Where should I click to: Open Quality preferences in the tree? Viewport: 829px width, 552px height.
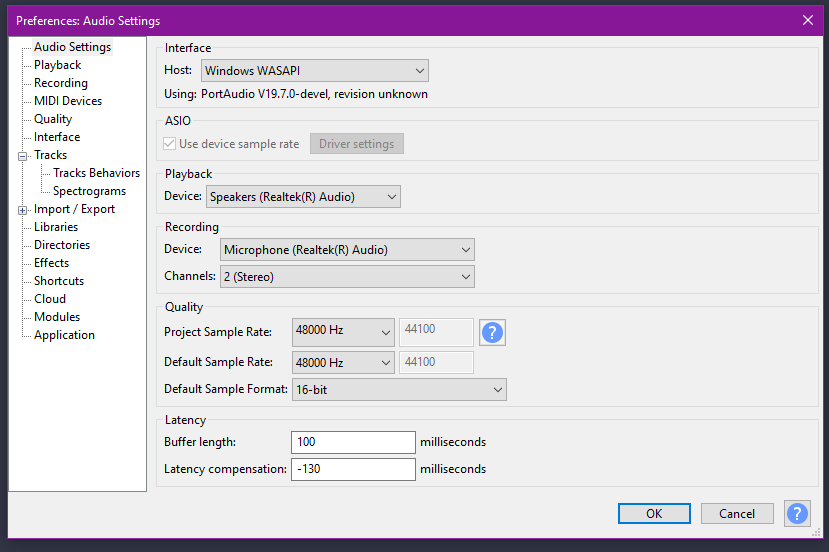pos(53,119)
